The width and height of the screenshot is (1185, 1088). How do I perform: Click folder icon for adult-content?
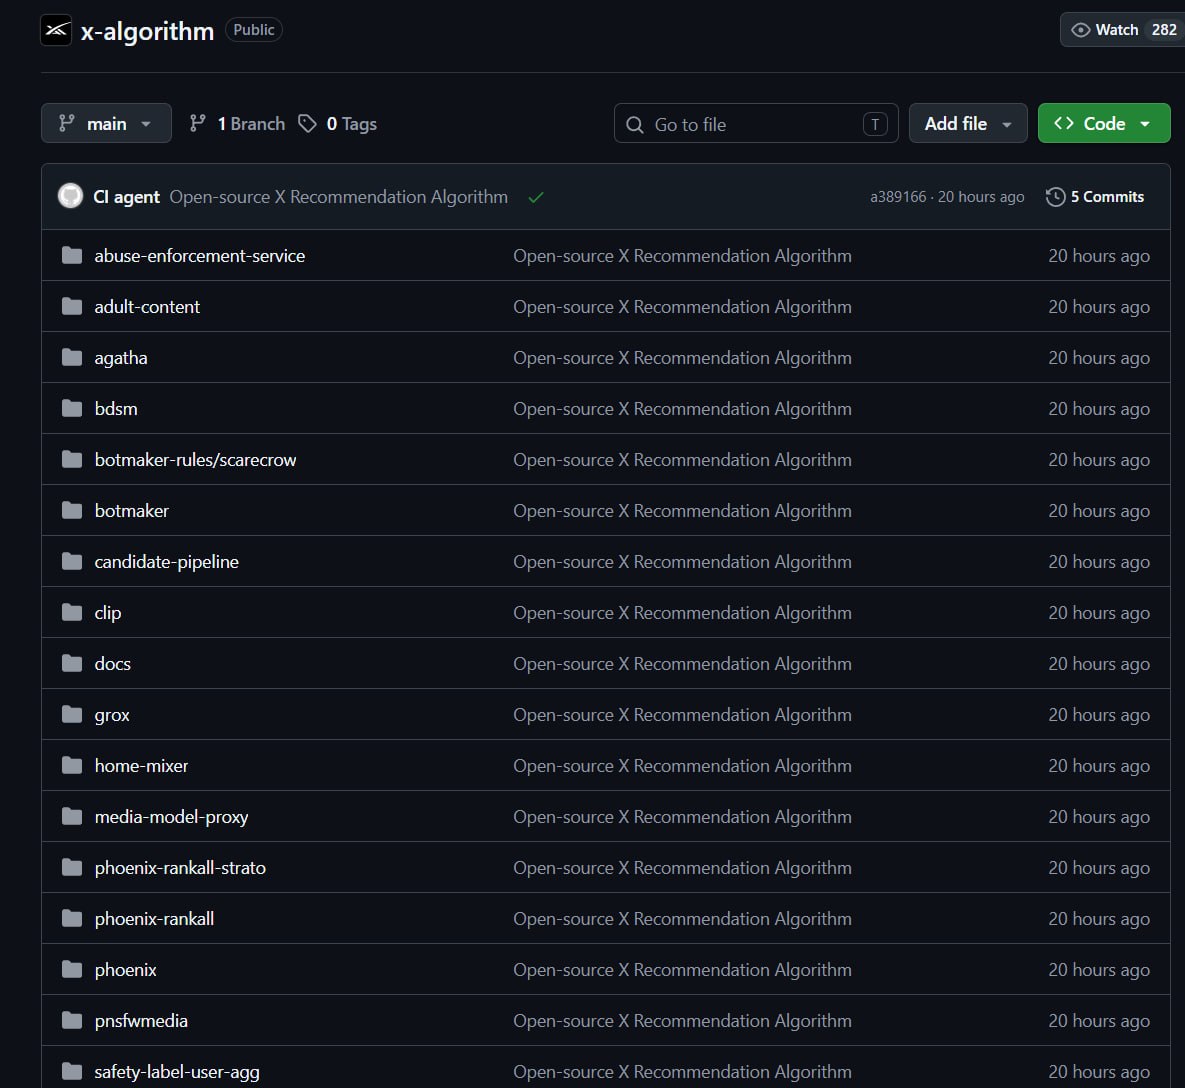pos(72,306)
